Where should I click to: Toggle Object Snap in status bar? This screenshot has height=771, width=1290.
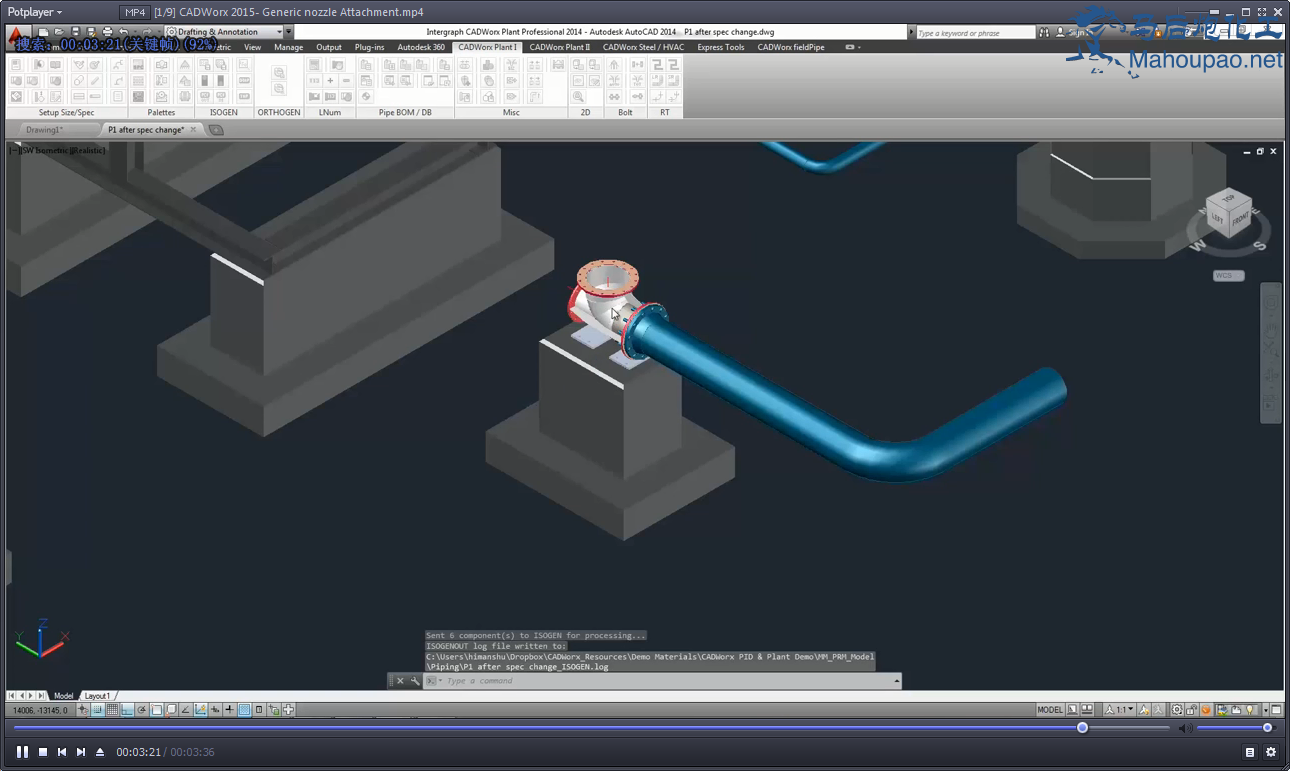pyautogui.click(x=156, y=710)
